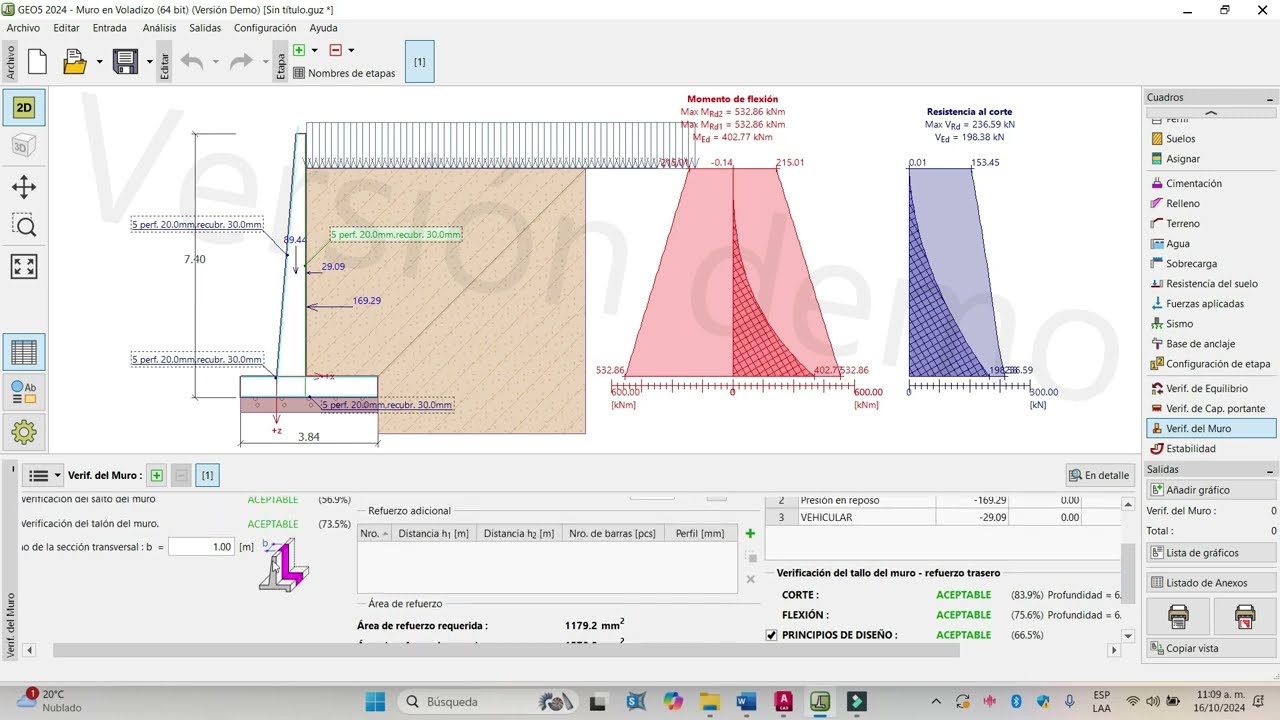1280x720 pixels.
Task: Click the Añadir gráfico button
Action: tap(1211, 490)
